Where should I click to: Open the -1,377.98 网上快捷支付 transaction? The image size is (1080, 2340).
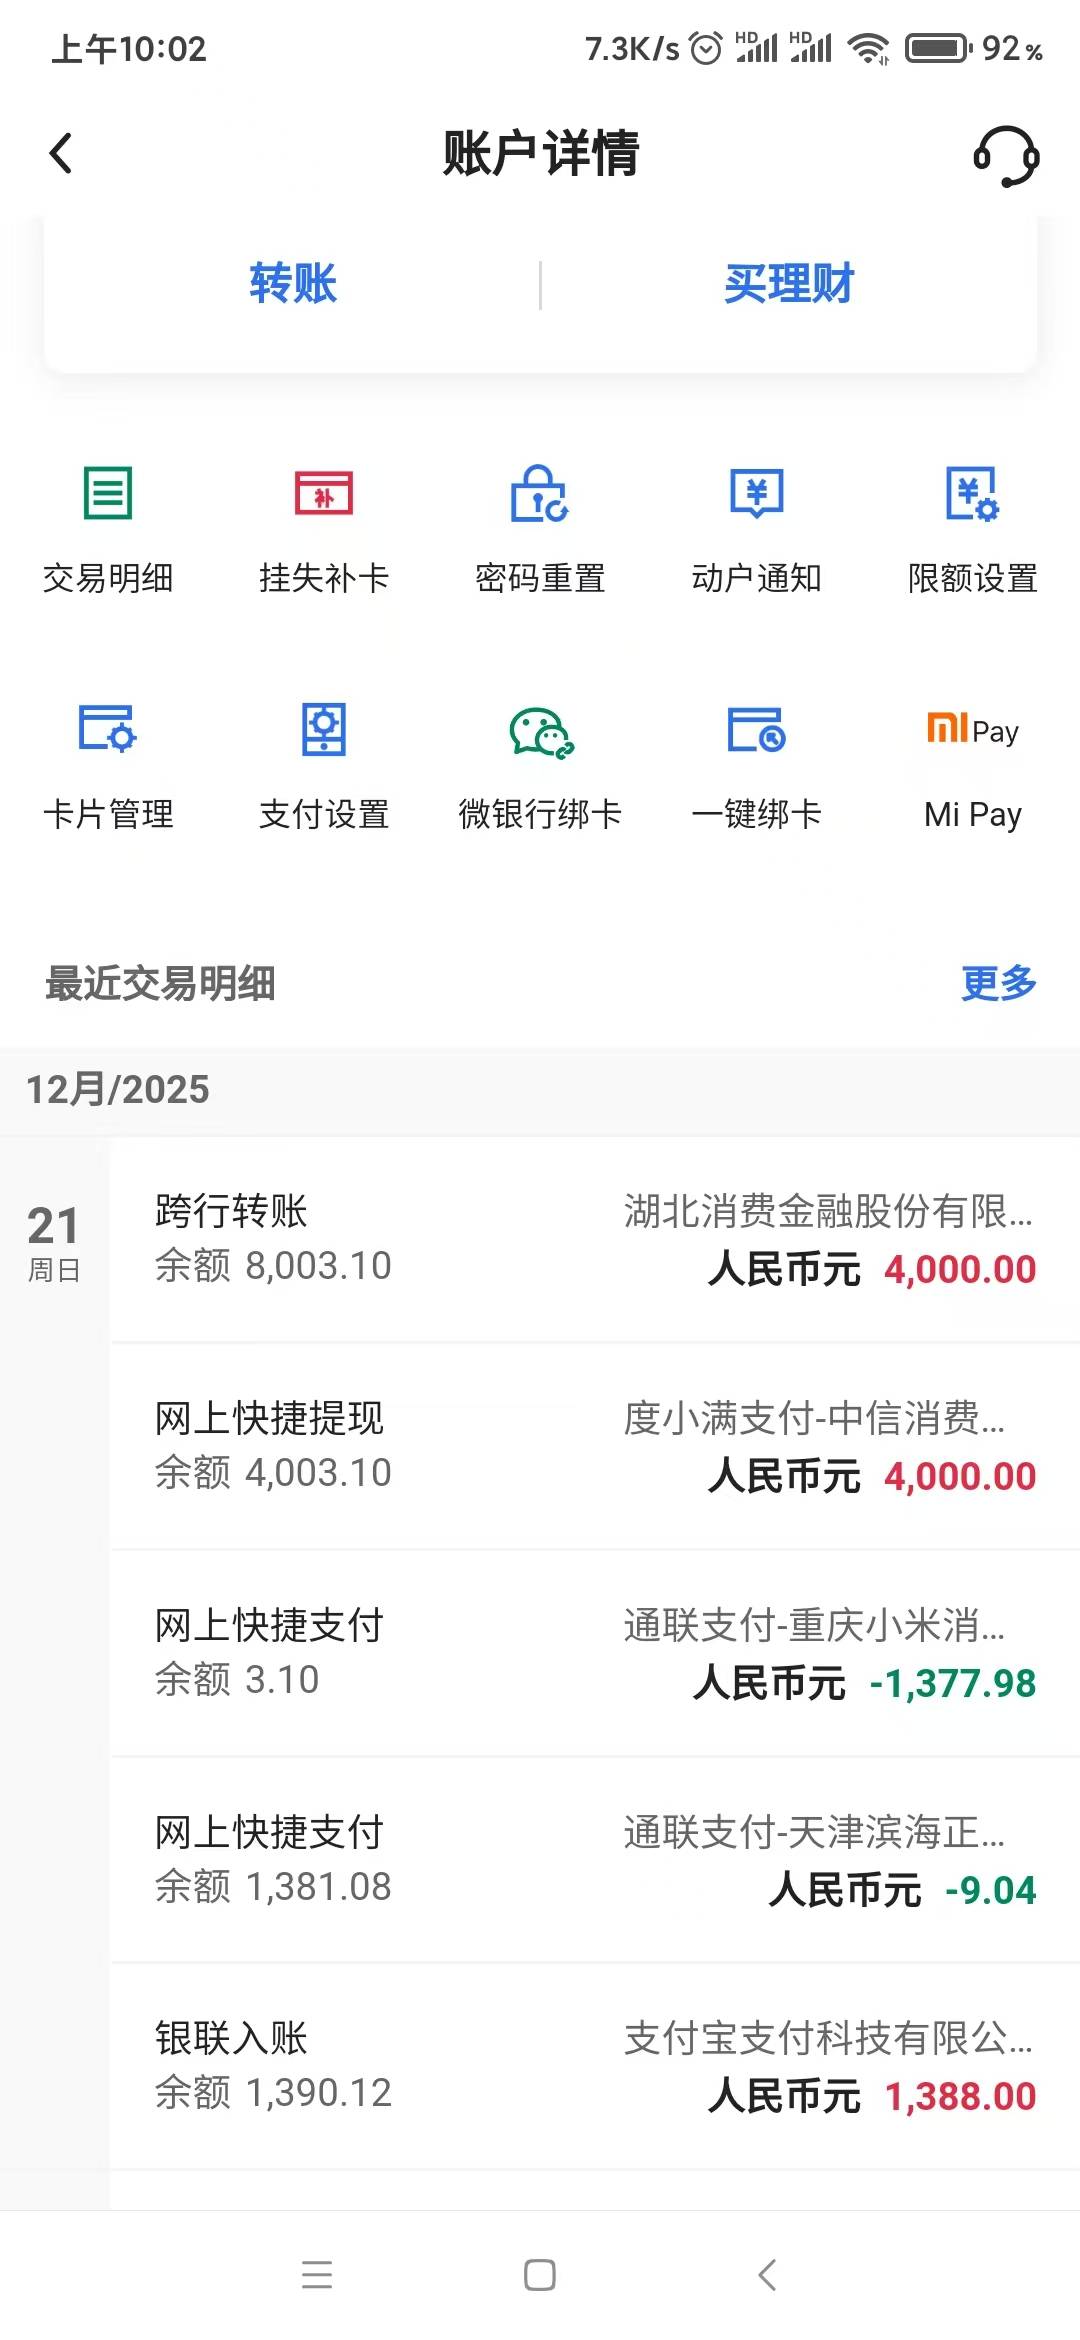594,1653
